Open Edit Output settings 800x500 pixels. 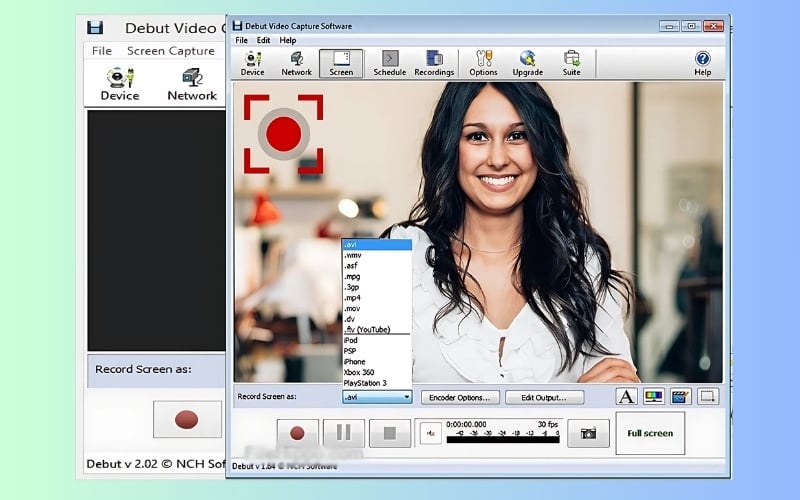(x=544, y=397)
